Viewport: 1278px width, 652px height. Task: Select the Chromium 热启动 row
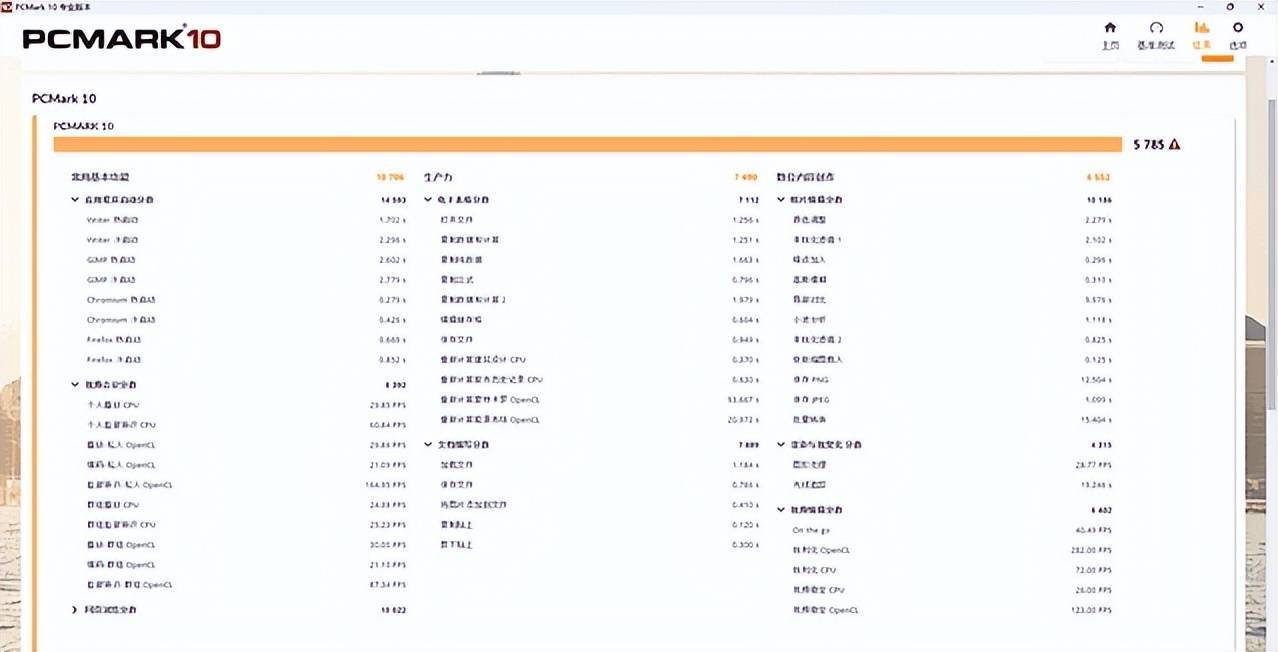247,300
